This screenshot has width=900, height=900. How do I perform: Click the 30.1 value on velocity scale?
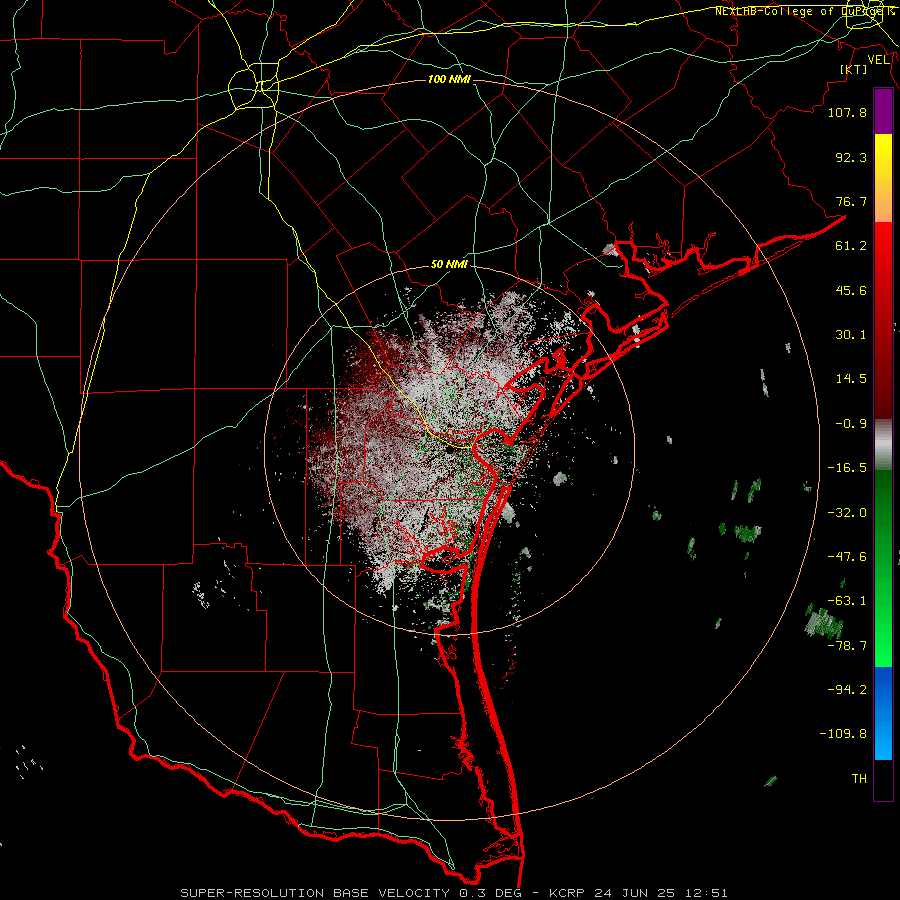tap(851, 335)
